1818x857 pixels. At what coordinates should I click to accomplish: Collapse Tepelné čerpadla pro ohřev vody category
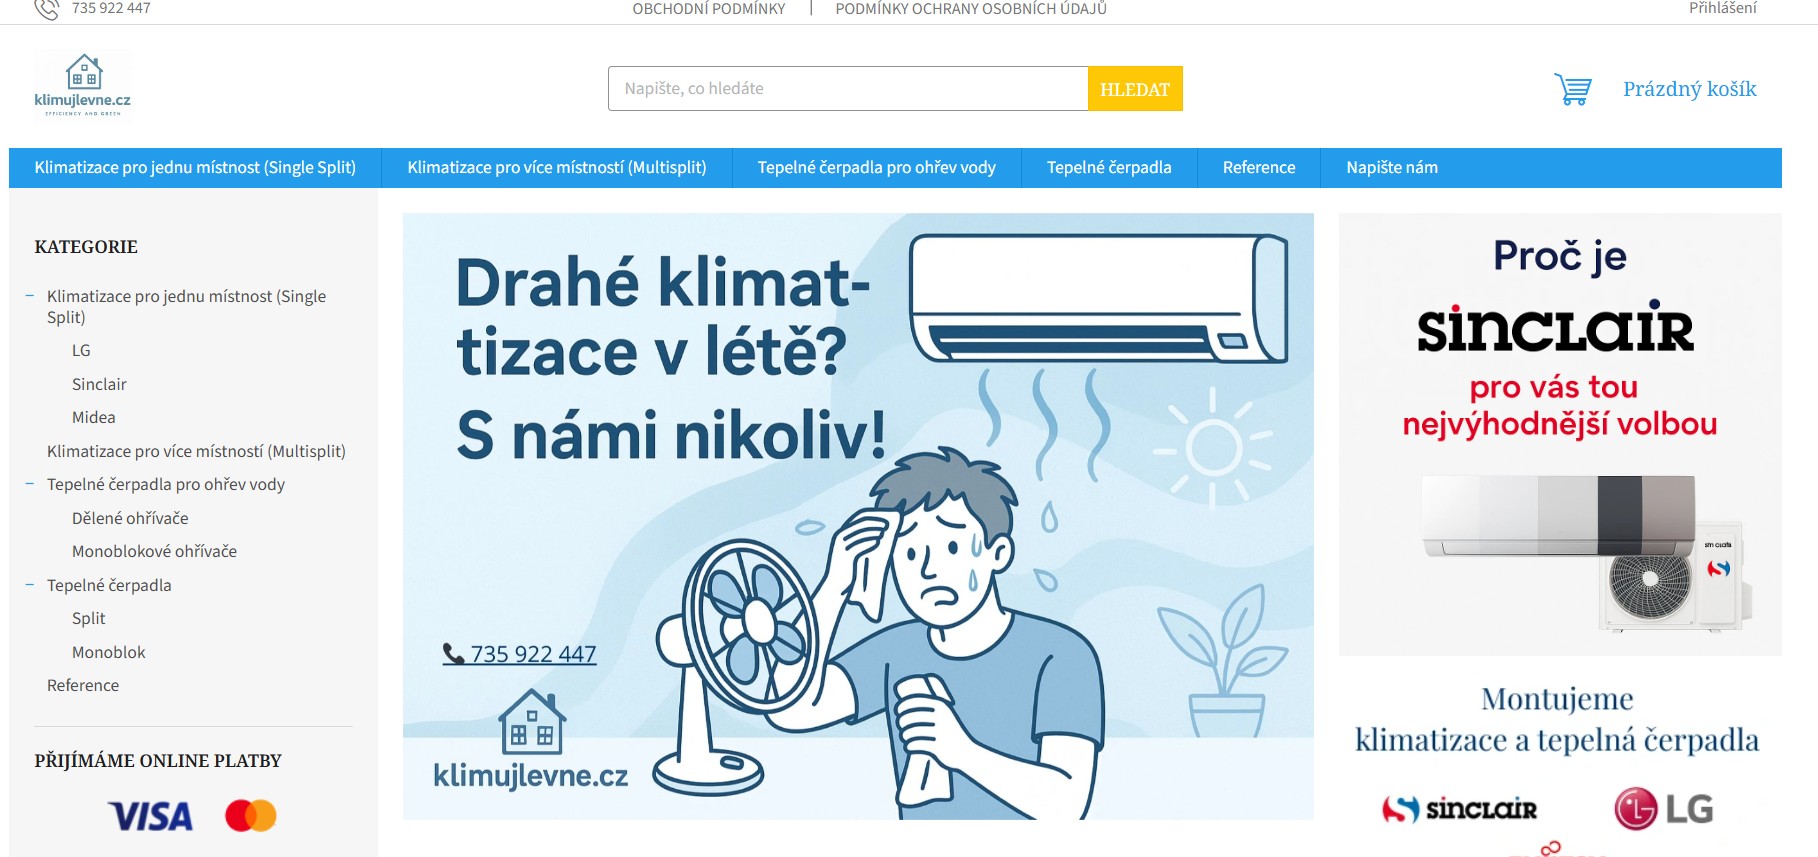[x=30, y=484]
